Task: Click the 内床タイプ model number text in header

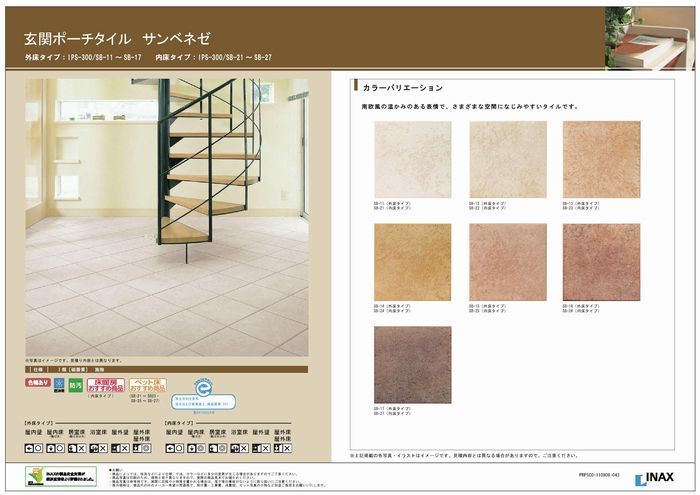Action: [x=213, y=58]
